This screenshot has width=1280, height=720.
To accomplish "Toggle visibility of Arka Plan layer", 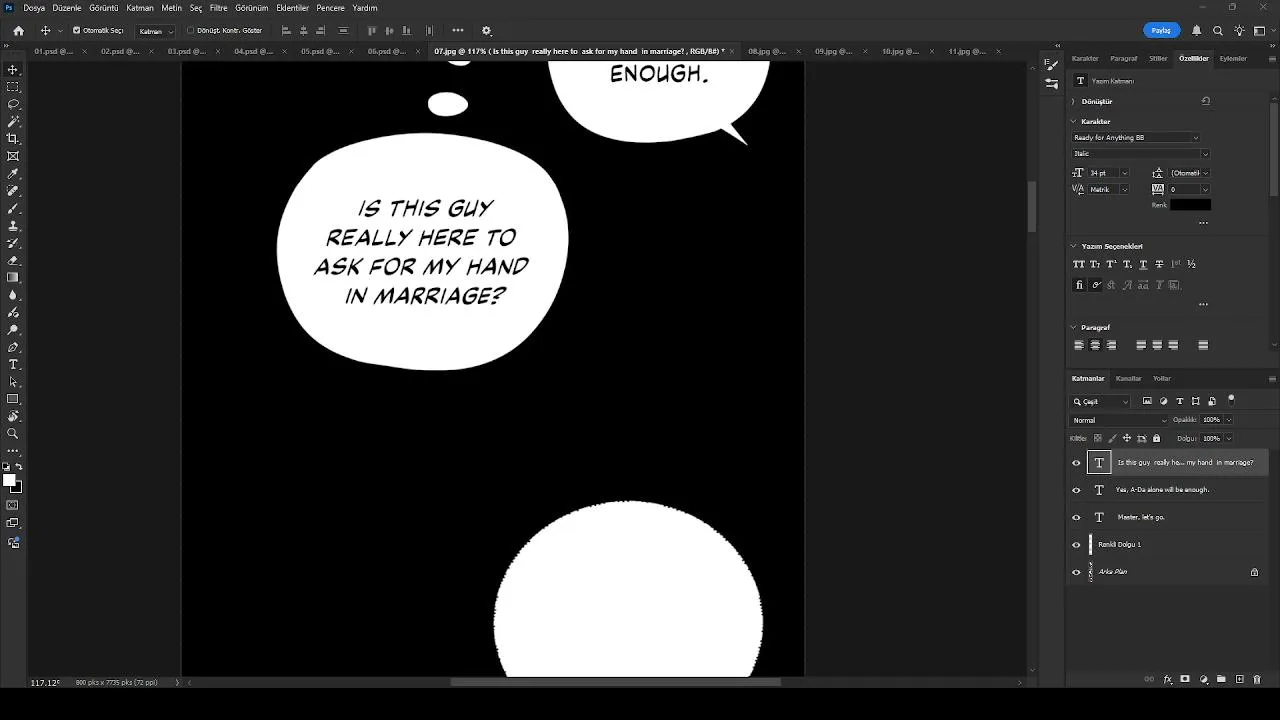I will tap(1077, 572).
